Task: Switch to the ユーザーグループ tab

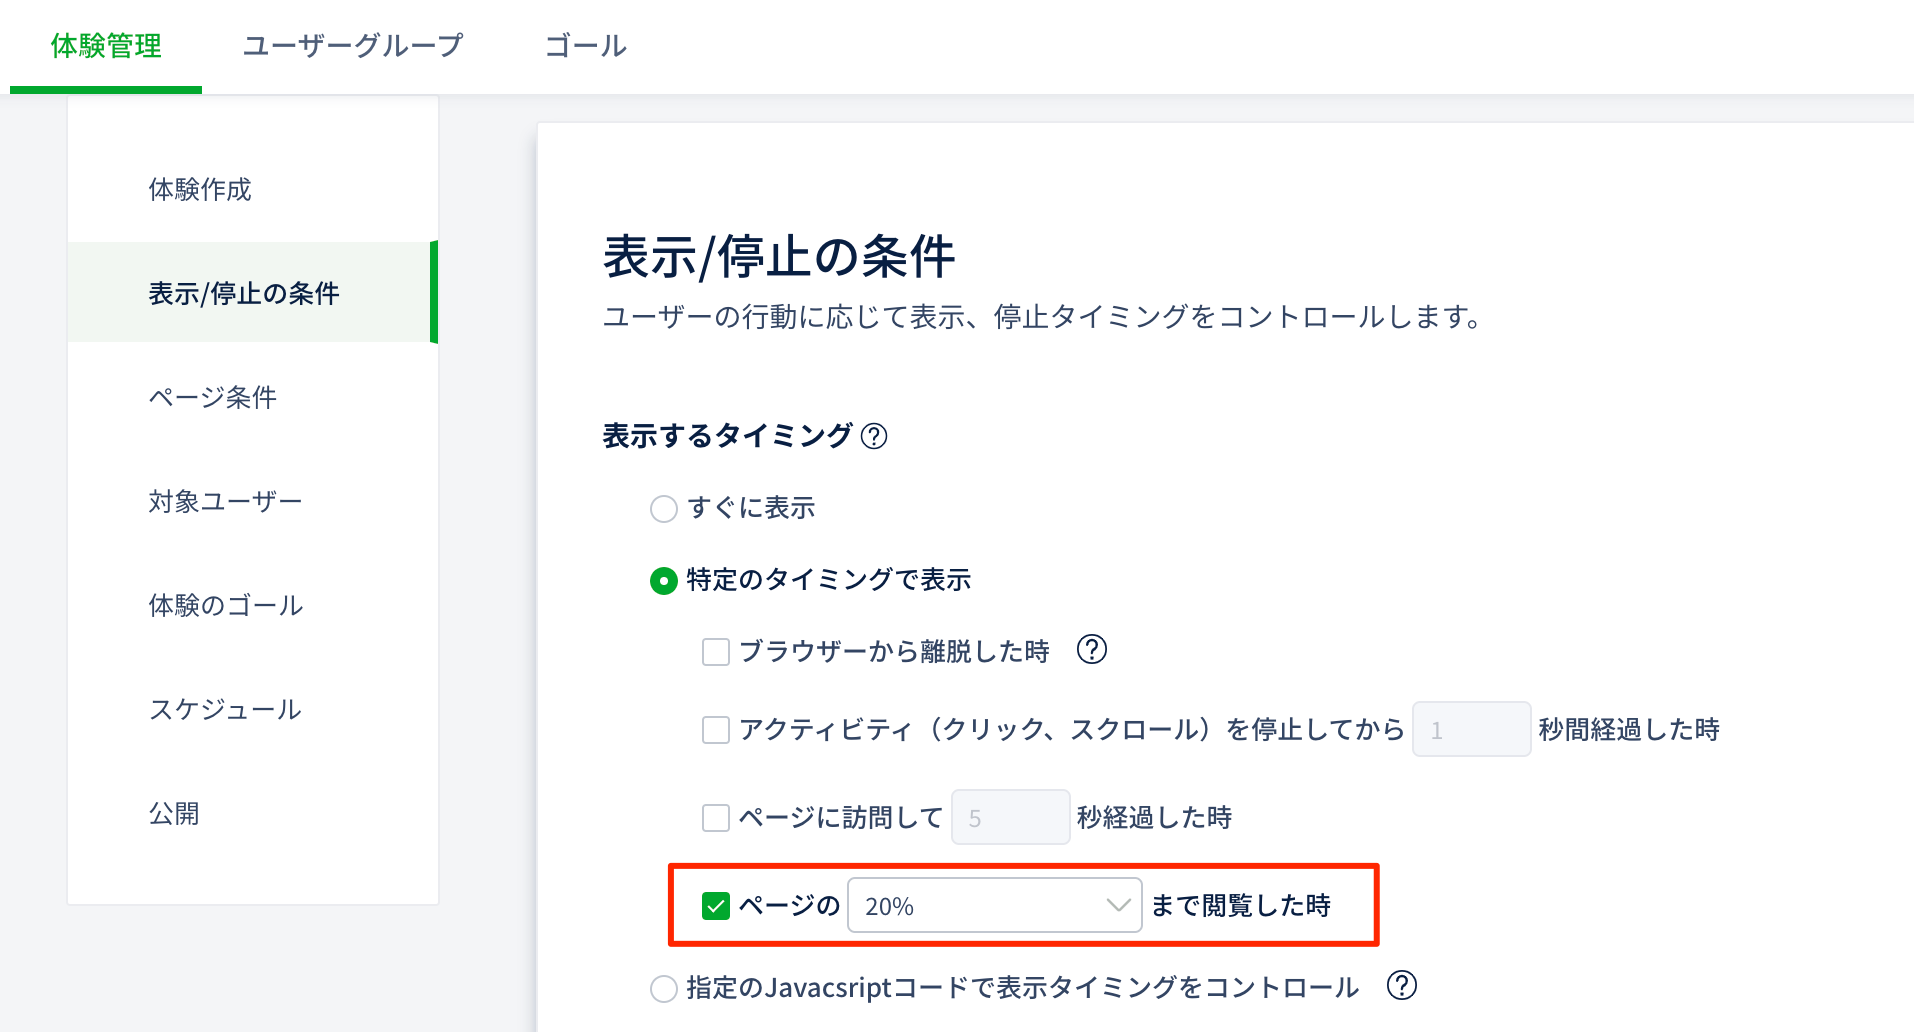Action: pyautogui.click(x=353, y=46)
